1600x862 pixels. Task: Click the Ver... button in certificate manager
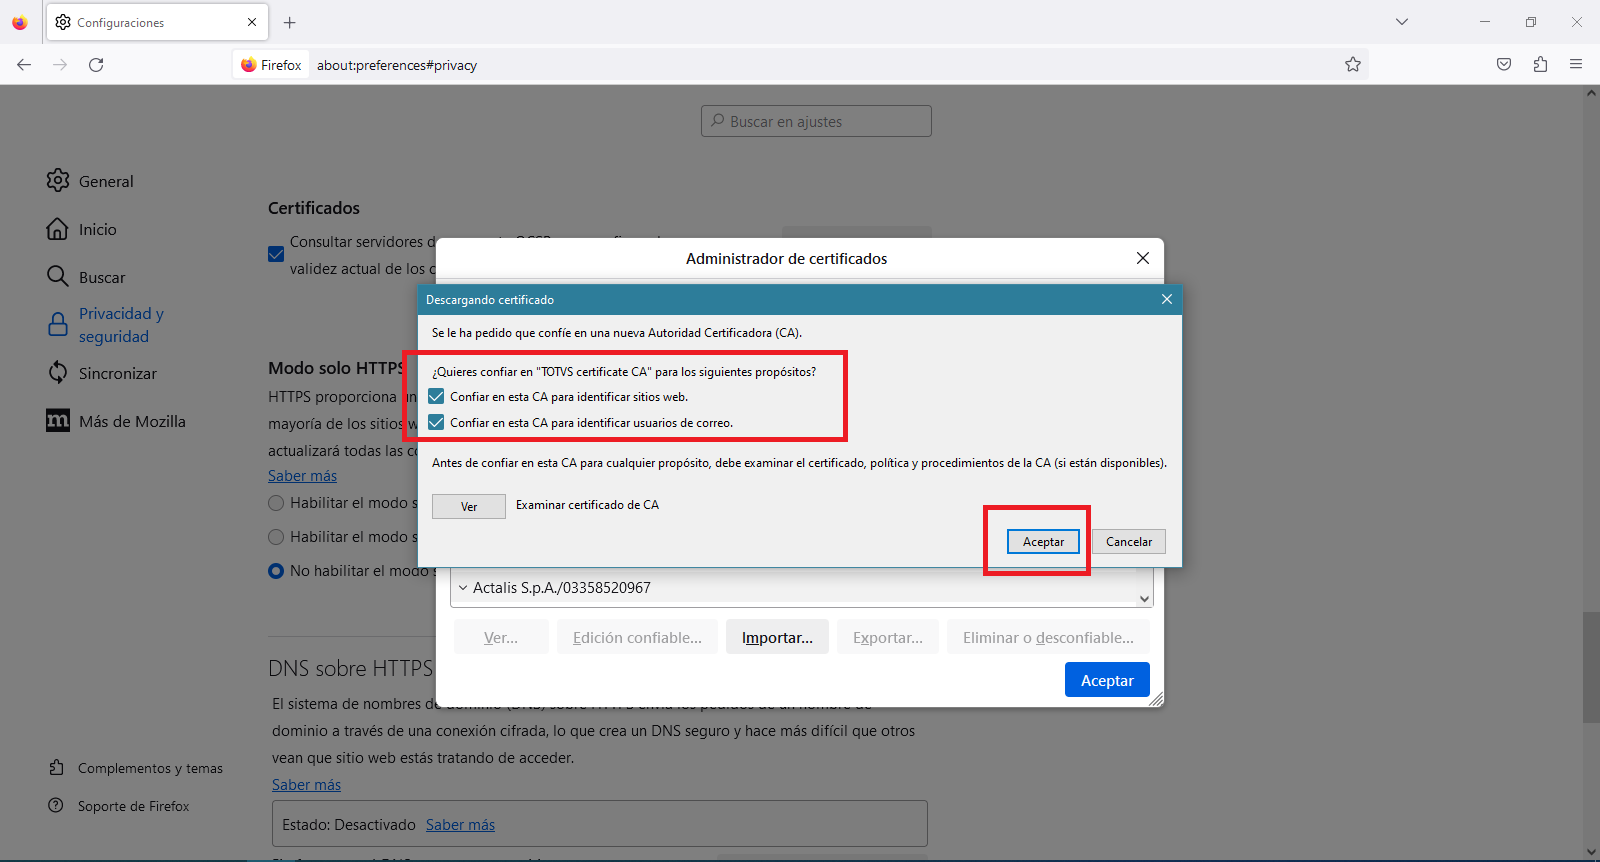pyautogui.click(x=501, y=637)
